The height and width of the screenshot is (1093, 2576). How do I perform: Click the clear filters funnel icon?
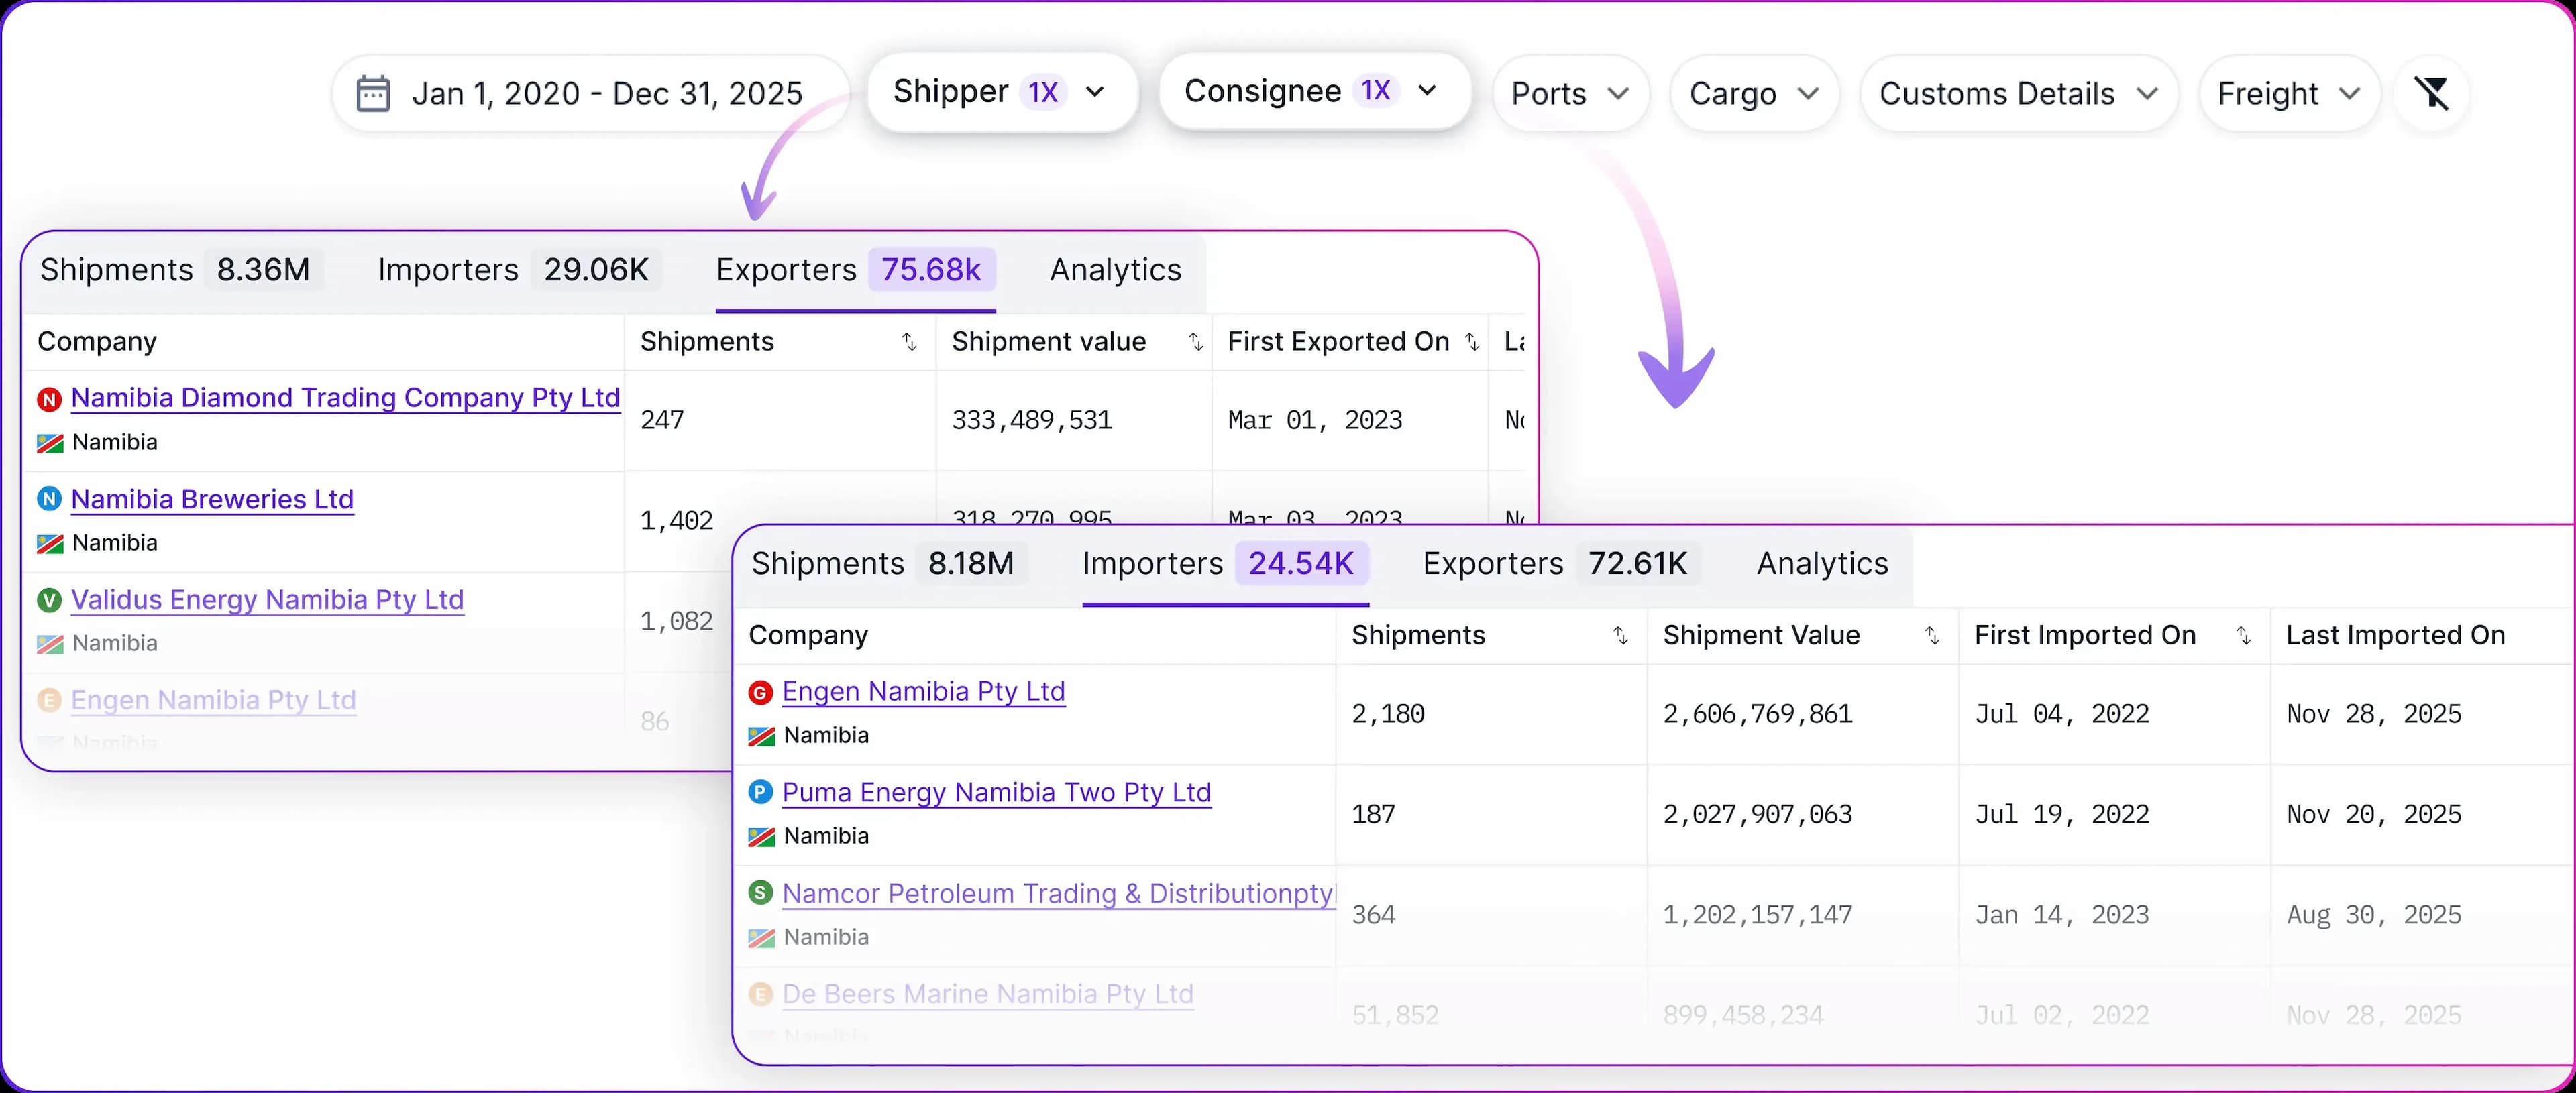(2431, 93)
